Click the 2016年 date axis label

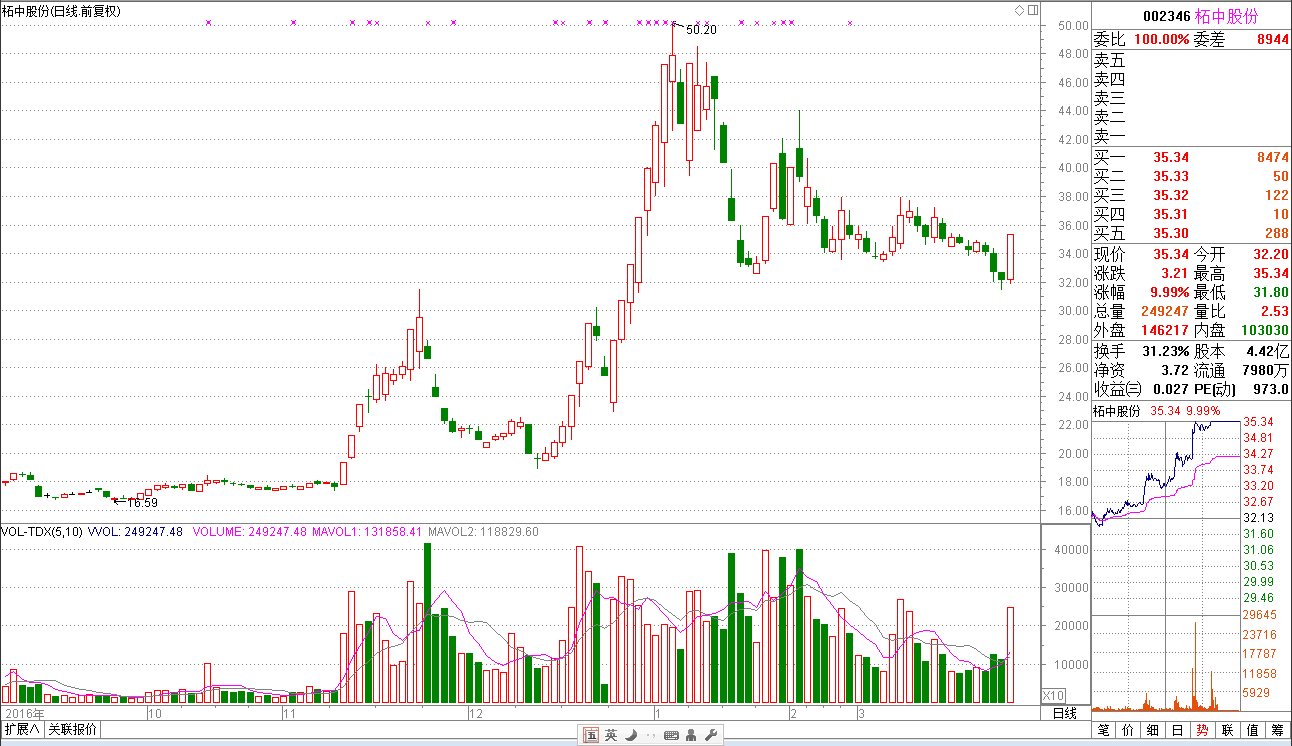click(27, 714)
